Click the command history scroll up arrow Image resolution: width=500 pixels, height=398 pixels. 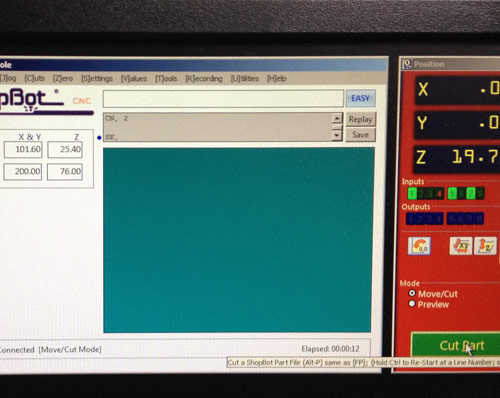(337, 118)
